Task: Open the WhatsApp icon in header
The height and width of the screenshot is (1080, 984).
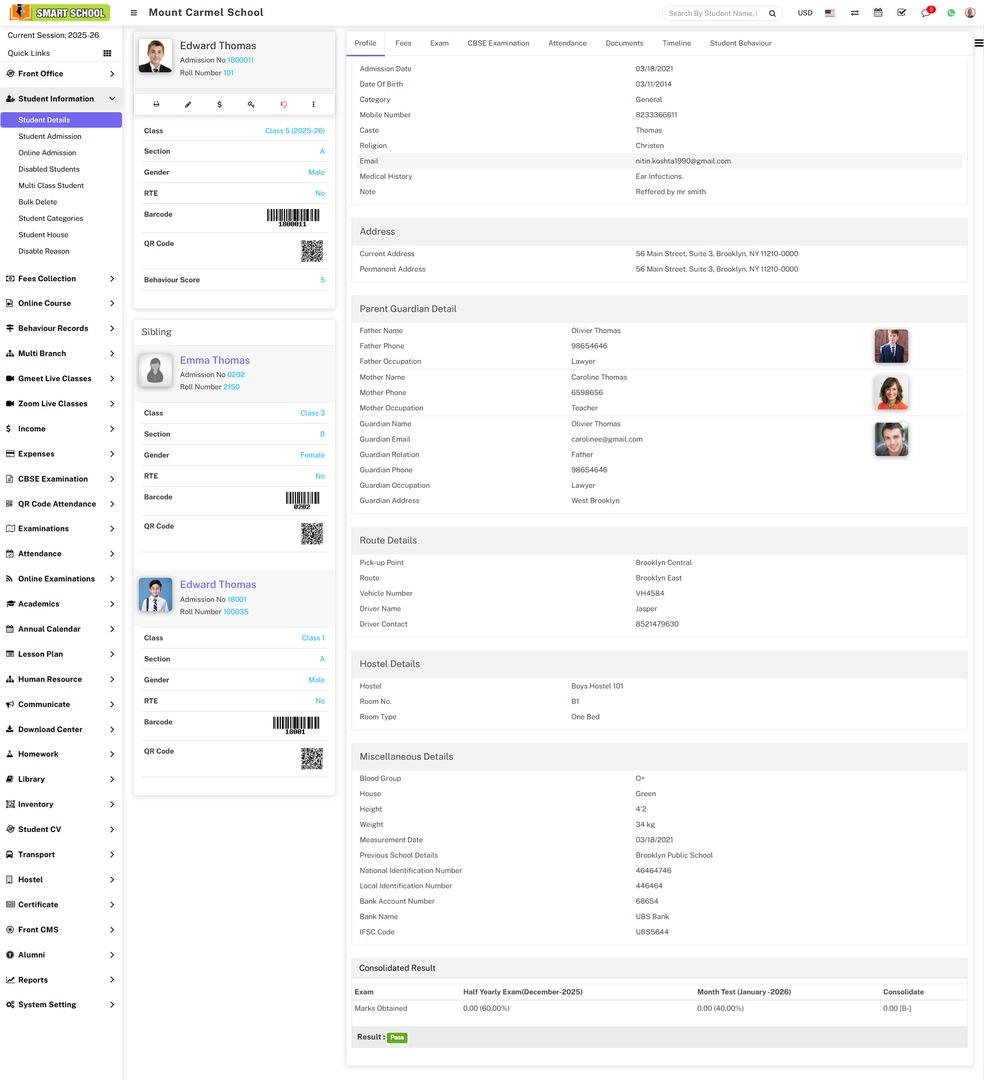Action: point(951,13)
